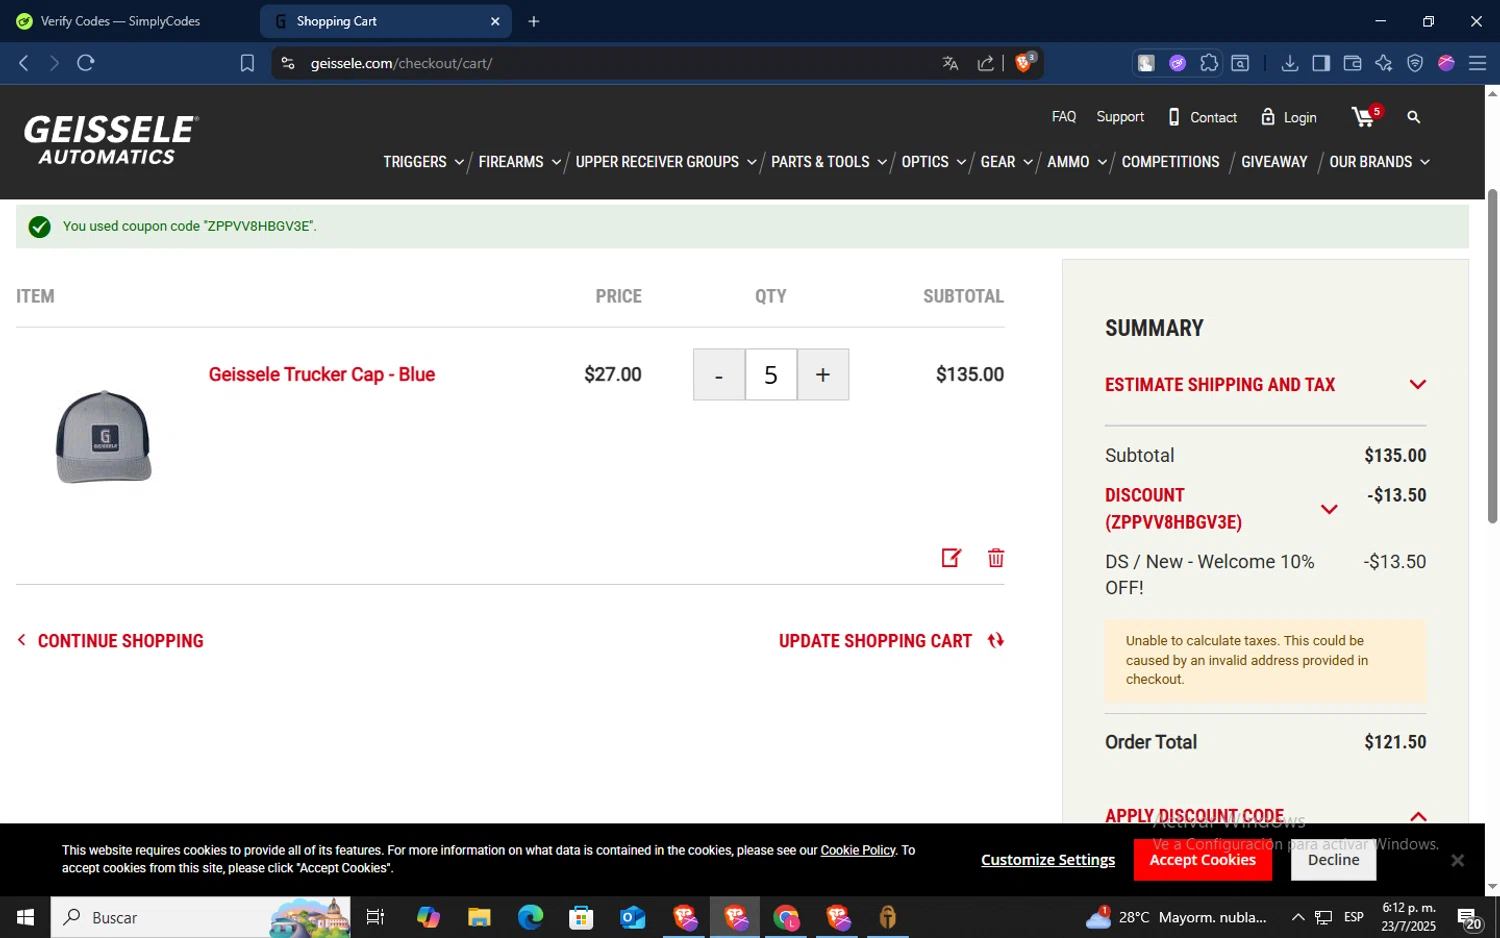
Task: Open Microsoft Store from the taskbar
Action: tap(581, 917)
